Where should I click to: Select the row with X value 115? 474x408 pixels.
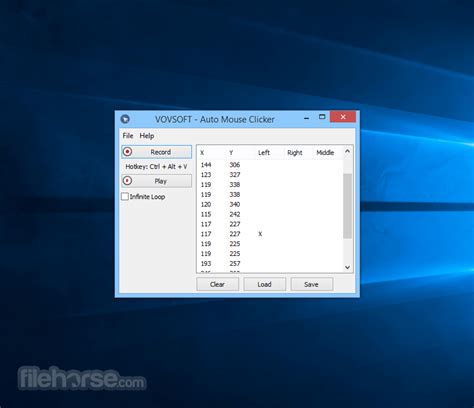(270, 214)
